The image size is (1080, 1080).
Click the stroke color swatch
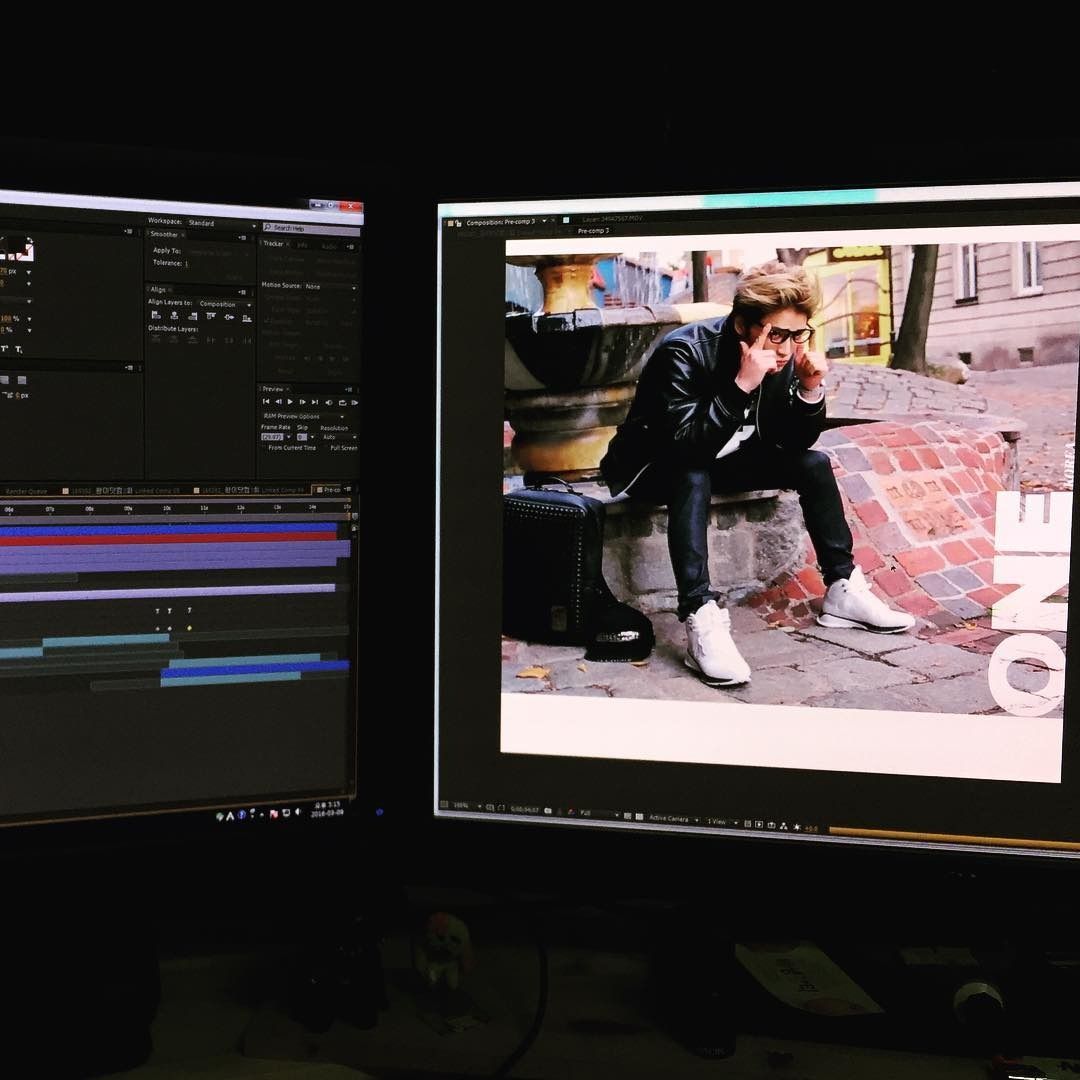click(25, 253)
